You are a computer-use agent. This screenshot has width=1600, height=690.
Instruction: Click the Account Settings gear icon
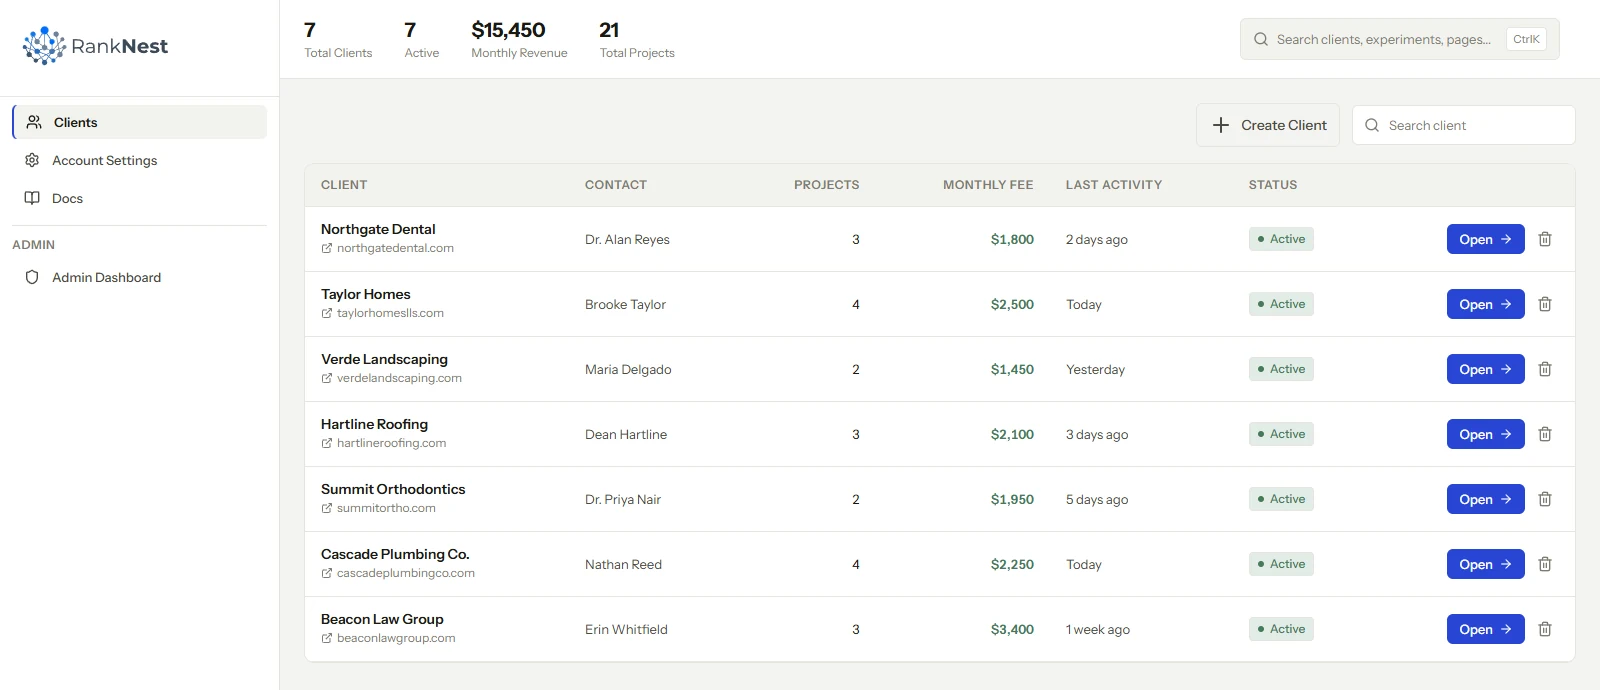point(32,160)
